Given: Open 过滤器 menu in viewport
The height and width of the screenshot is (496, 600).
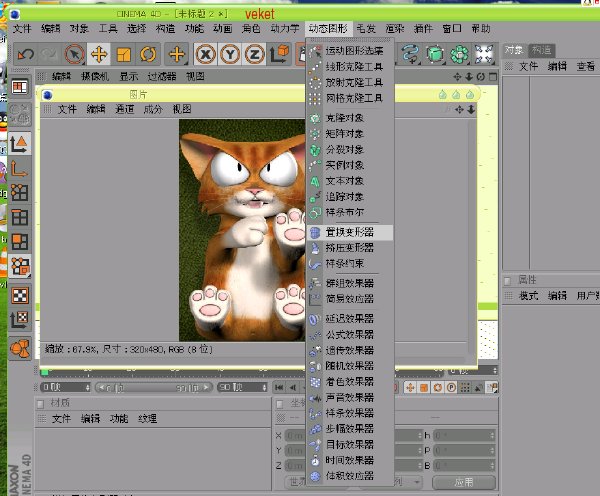Looking at the screenshot, I should coord(162,77).
